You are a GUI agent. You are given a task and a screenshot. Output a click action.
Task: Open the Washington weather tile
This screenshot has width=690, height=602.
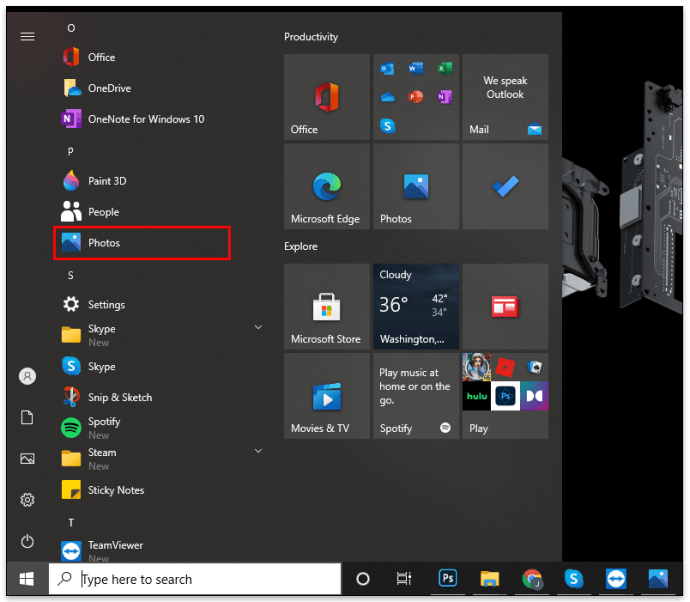tap(416, 307)
